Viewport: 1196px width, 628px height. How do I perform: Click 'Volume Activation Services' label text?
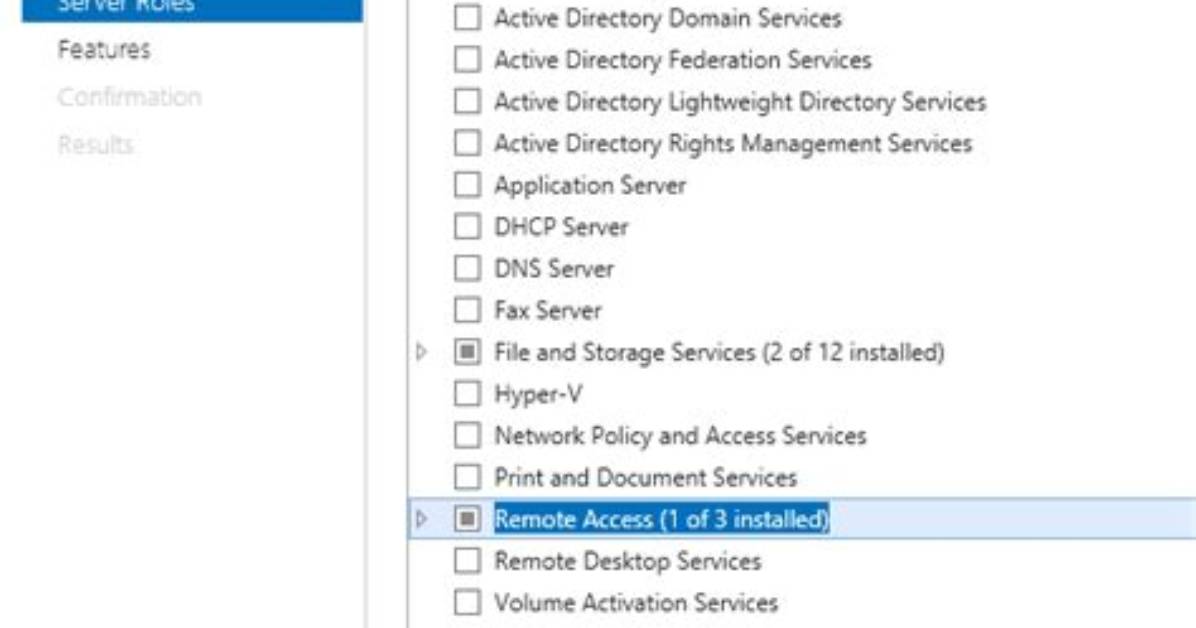coord(636,603)
